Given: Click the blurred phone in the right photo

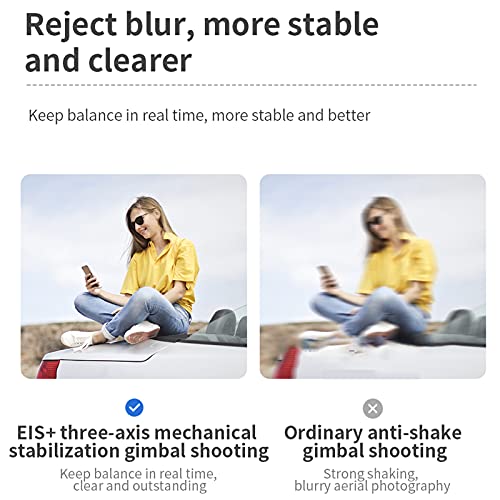Looking at the screenshot, I should coord(326,275).
